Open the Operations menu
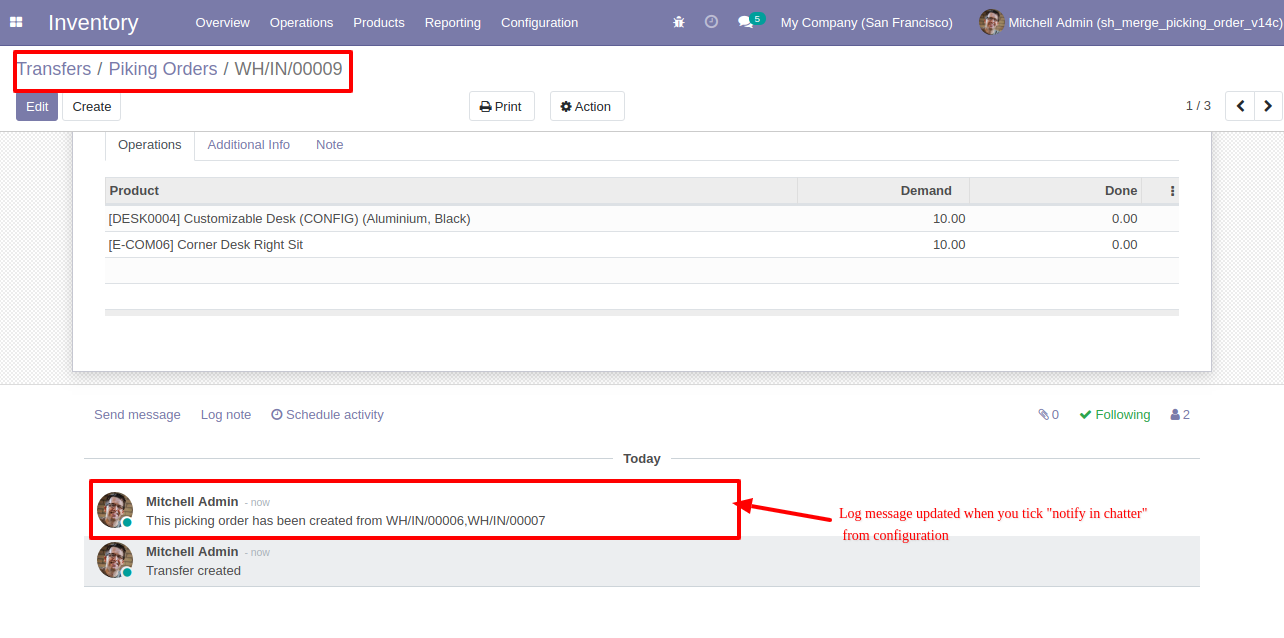 pyautogui.click(x=301, y=22)
